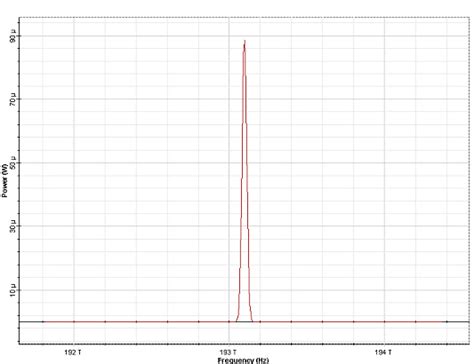Viewport: 474px width, 364px height.
Task: Click the 90 µ power axis label
Action: tap(13, 36)
